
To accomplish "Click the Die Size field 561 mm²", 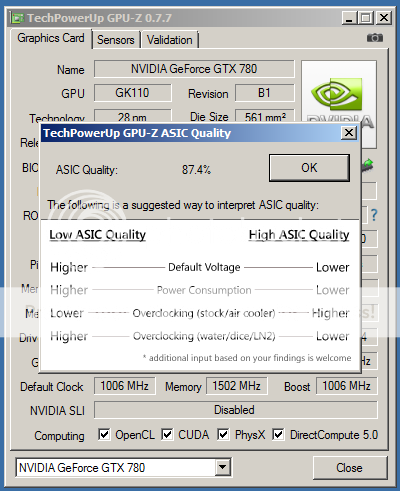I will point(265,116).
